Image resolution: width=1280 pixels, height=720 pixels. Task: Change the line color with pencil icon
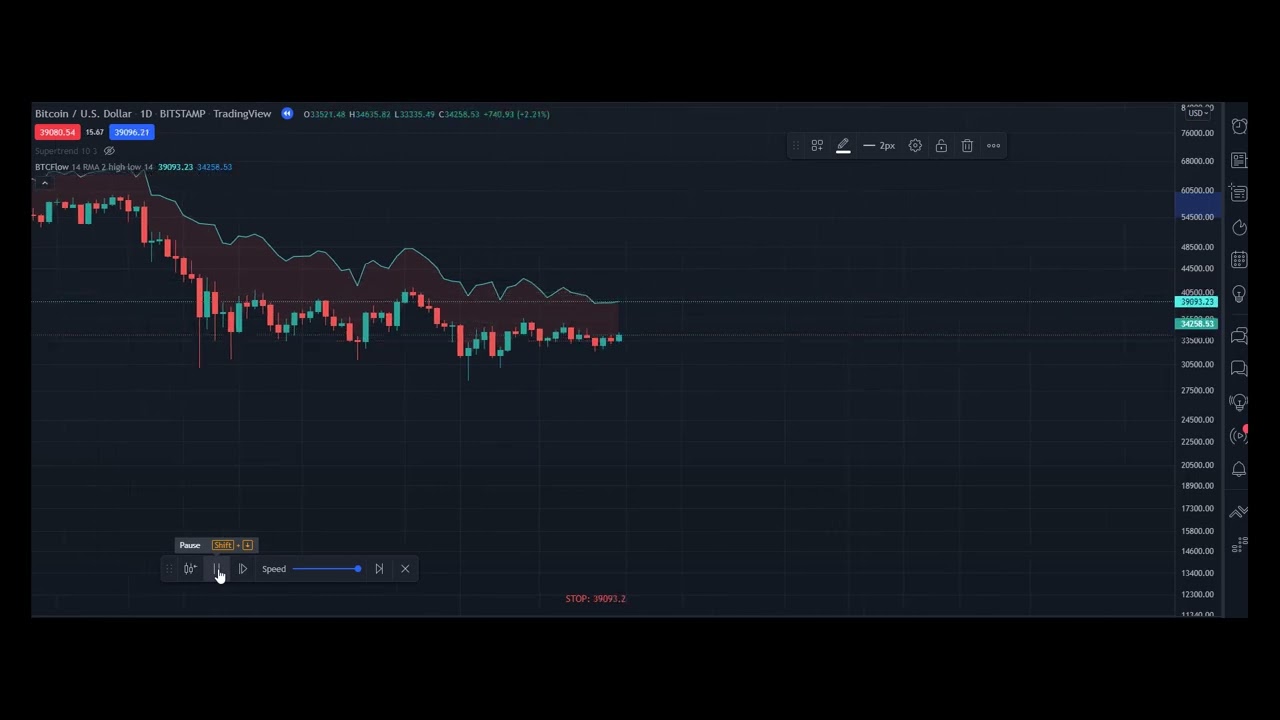[x=843, y=146]
